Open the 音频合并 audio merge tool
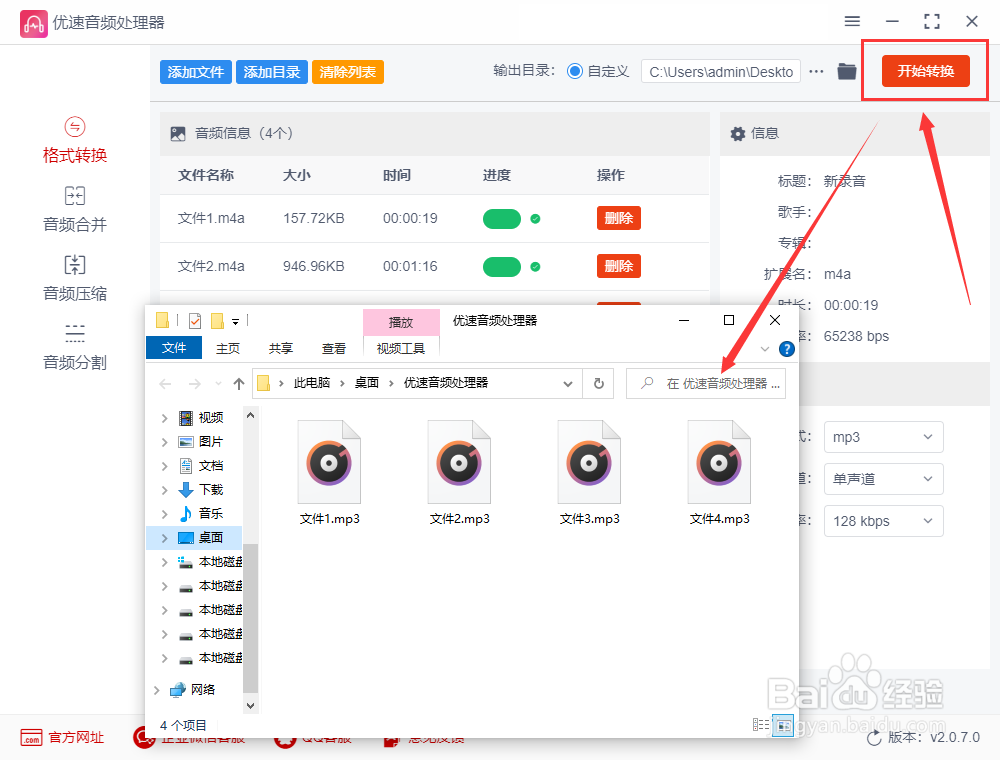 pyautogui.click(x=75, y=210)
